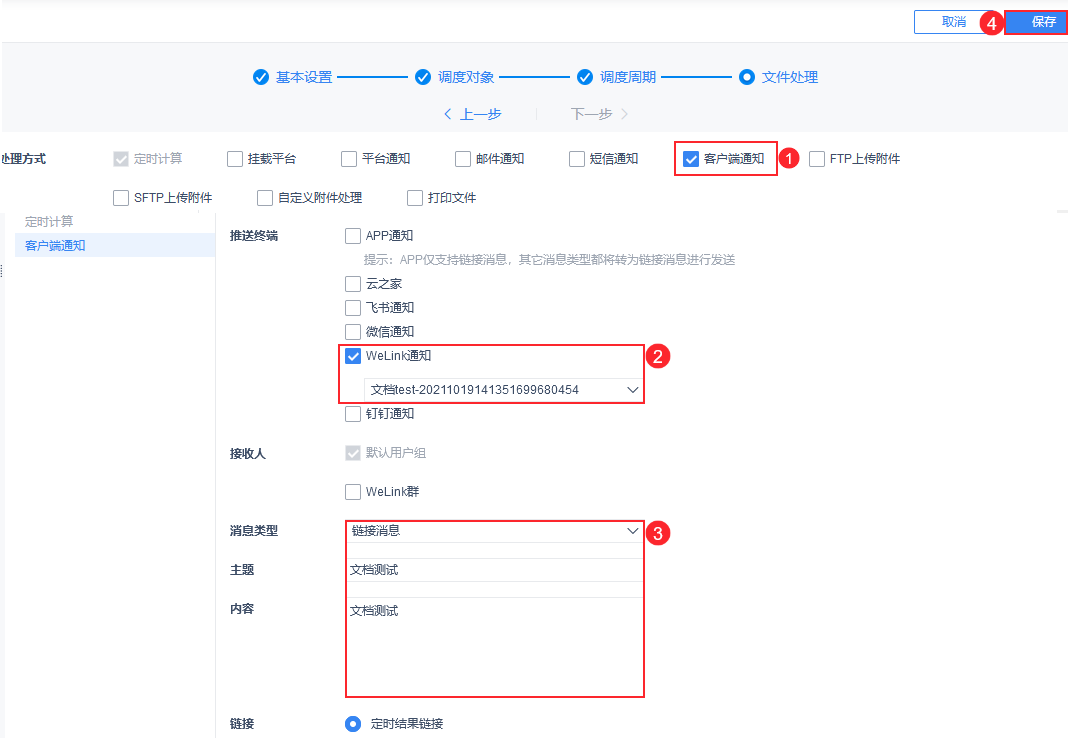Click the 取消 button
This screenshot has height=738, width=1068.
[953, 22]
